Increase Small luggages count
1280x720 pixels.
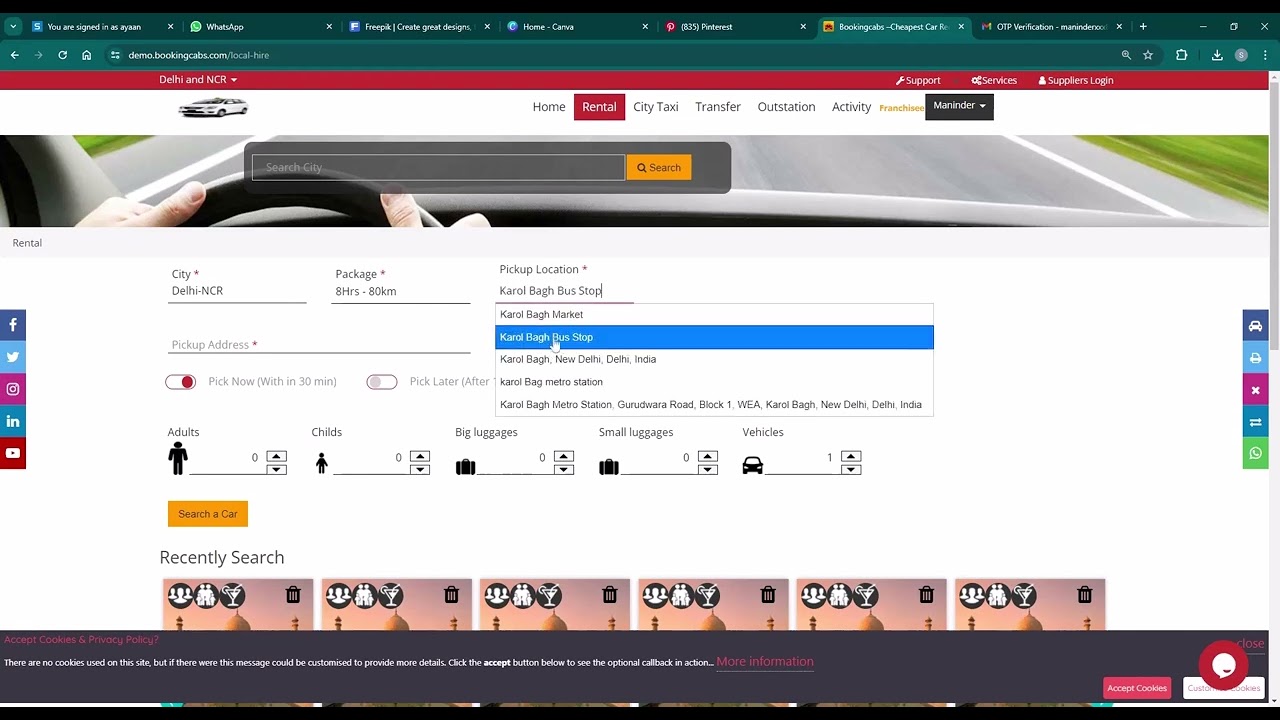click(708, 456)
